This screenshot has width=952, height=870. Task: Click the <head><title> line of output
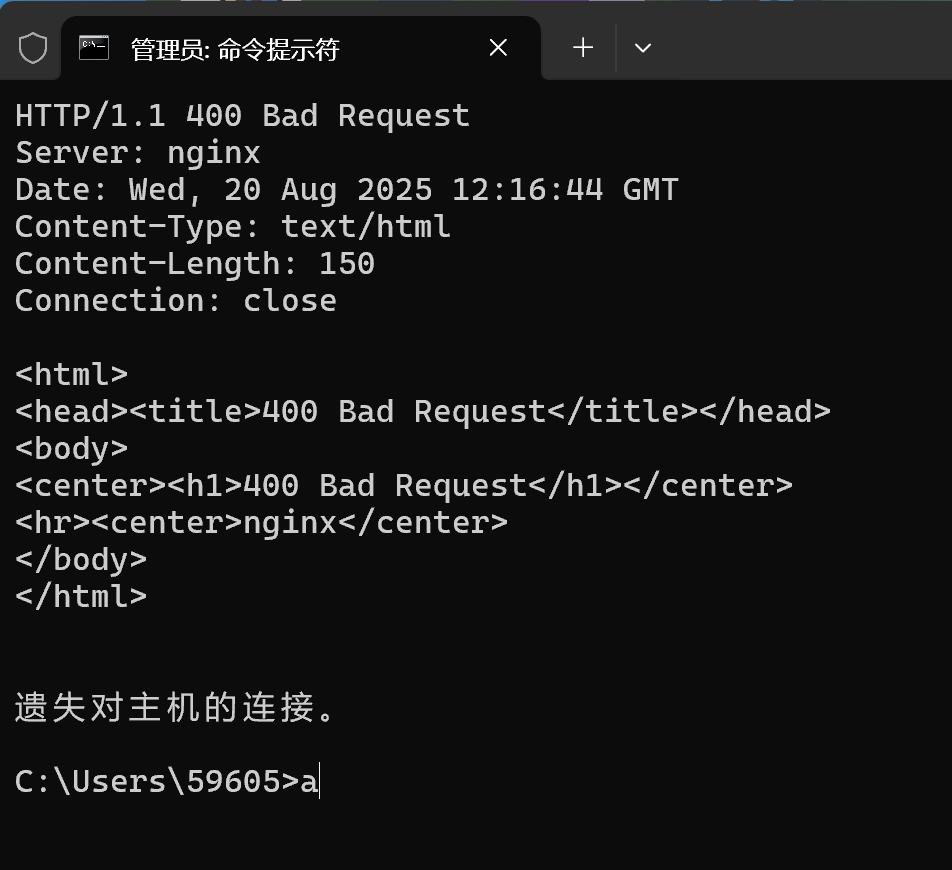pos(422,412)
